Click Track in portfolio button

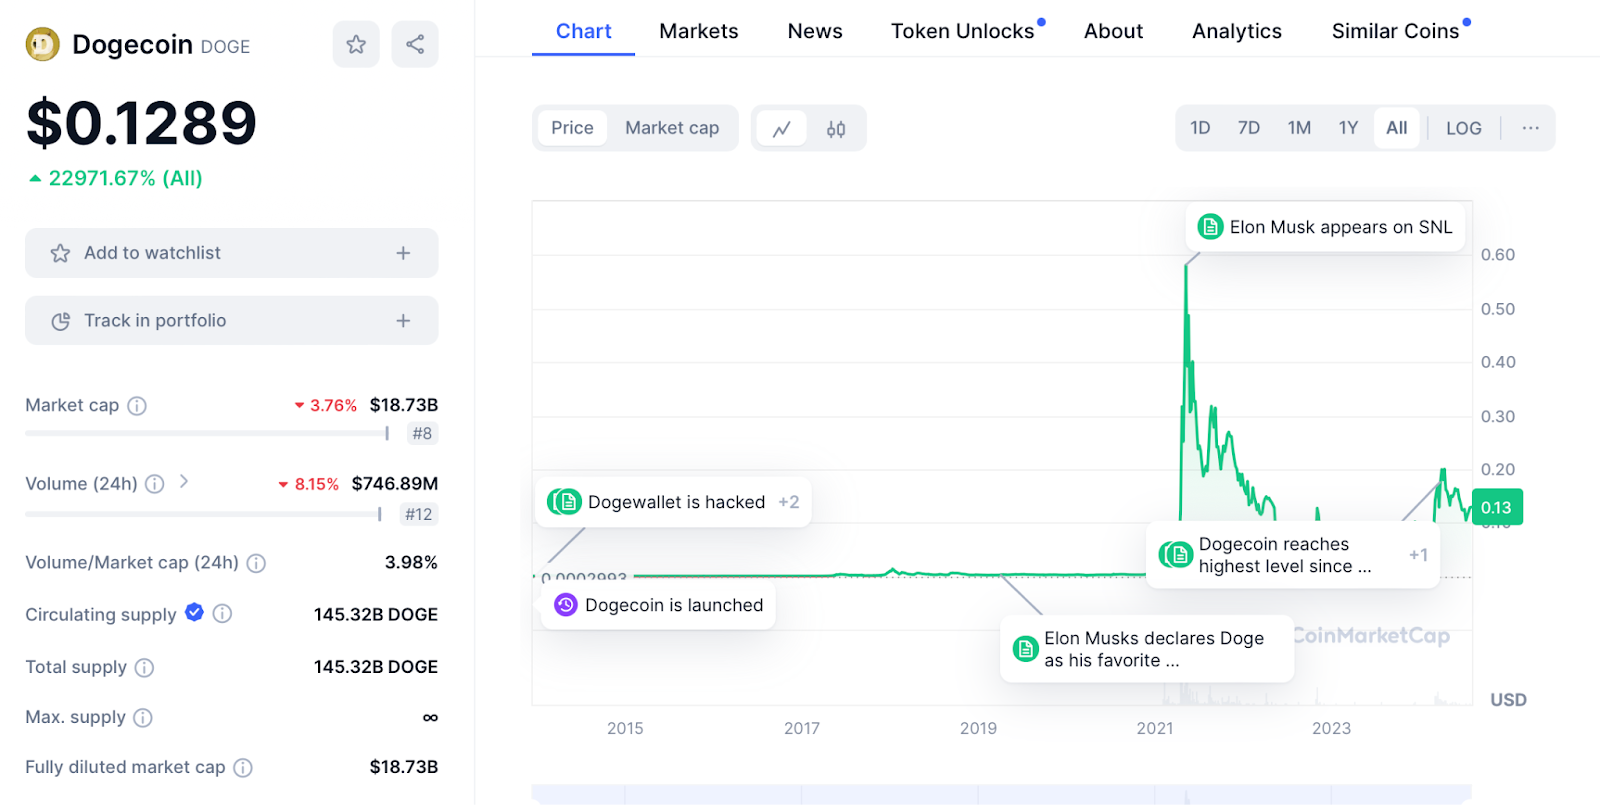pos(231,320)
